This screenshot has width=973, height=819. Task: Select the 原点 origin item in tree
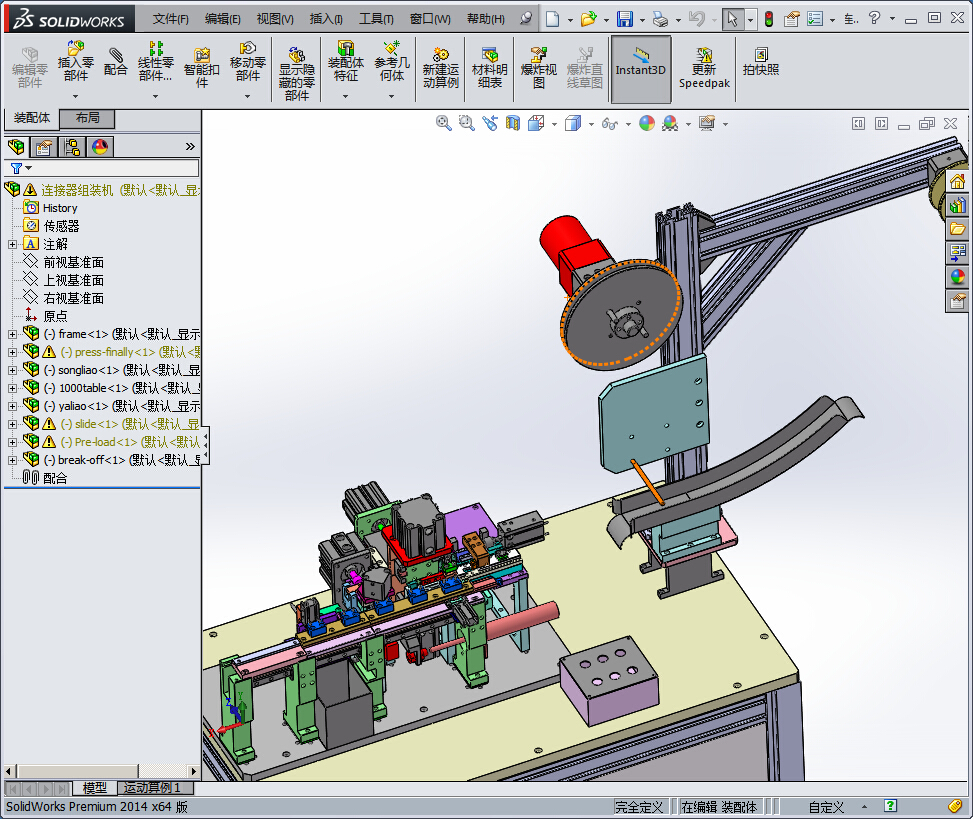(55, 316)
